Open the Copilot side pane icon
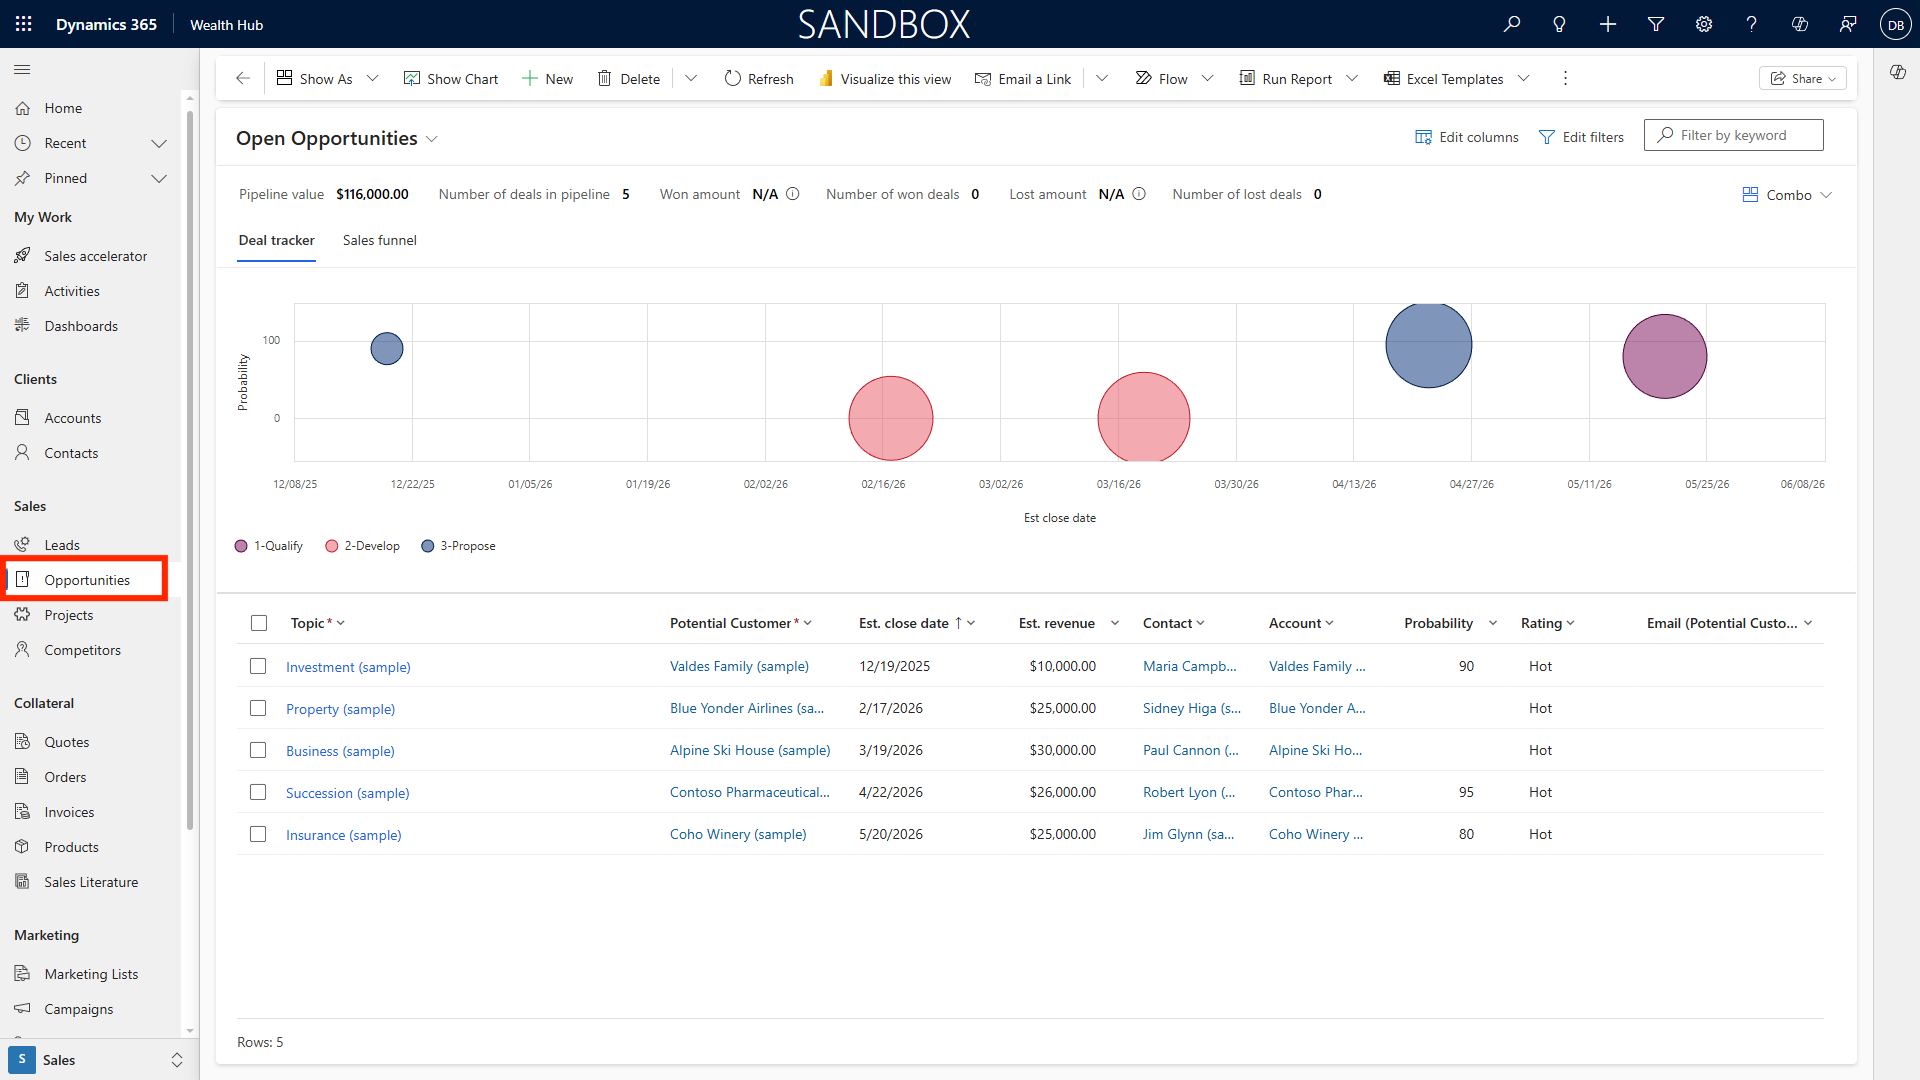The image size is (1920, 1080). click(1897, 72)
